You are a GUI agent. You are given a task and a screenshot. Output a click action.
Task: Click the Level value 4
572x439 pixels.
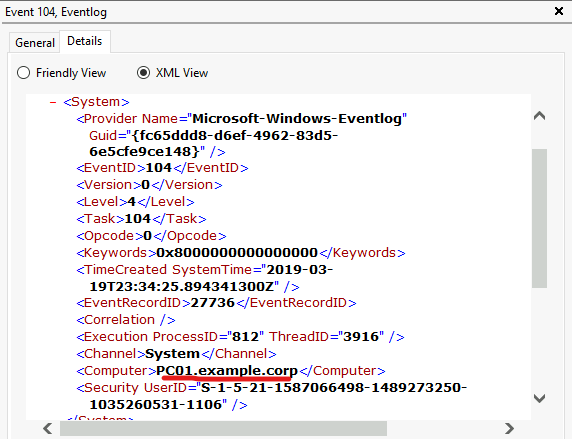pyautogui.click(x=132, y=202)
